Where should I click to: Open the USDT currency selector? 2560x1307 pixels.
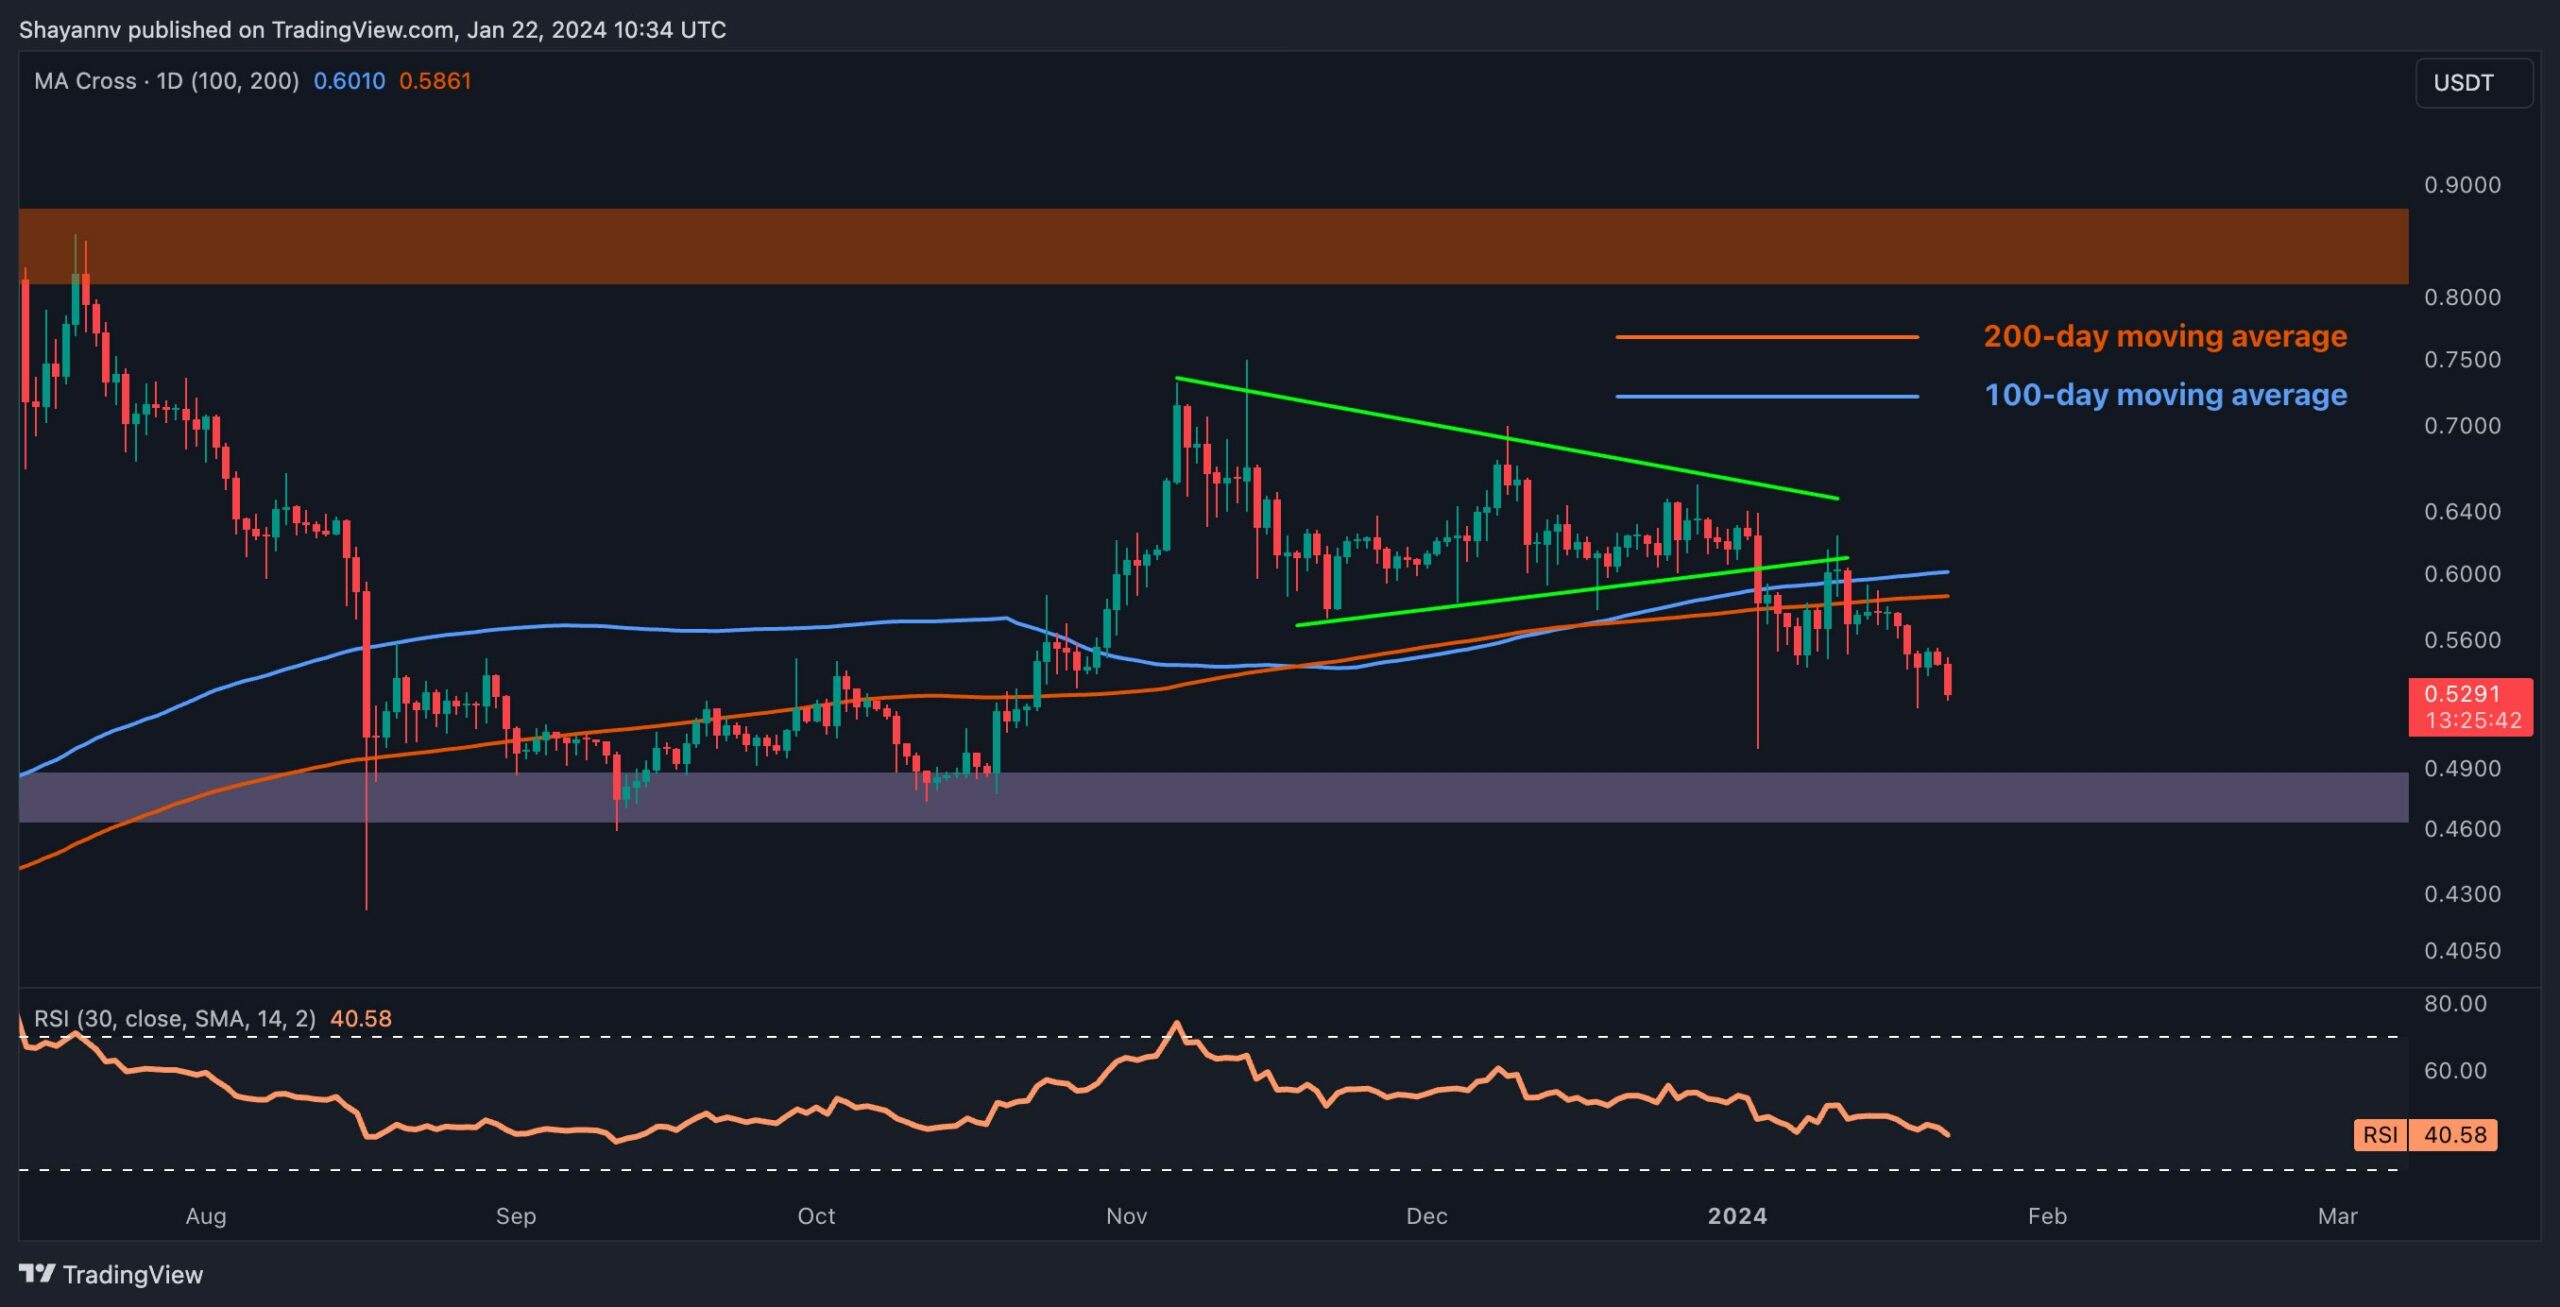point(2462,83)
